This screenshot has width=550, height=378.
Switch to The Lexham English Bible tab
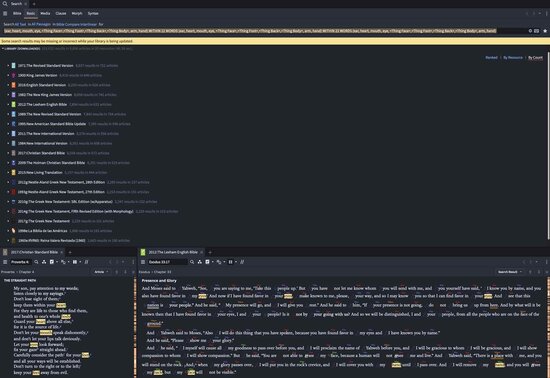(173, 252)
